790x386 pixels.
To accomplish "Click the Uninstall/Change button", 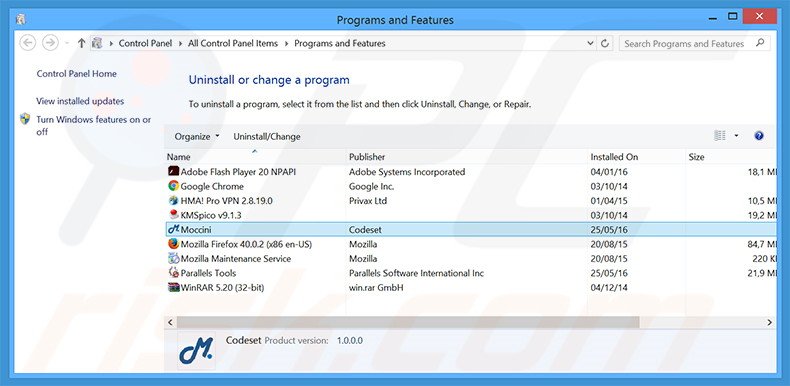I will 267,137.
